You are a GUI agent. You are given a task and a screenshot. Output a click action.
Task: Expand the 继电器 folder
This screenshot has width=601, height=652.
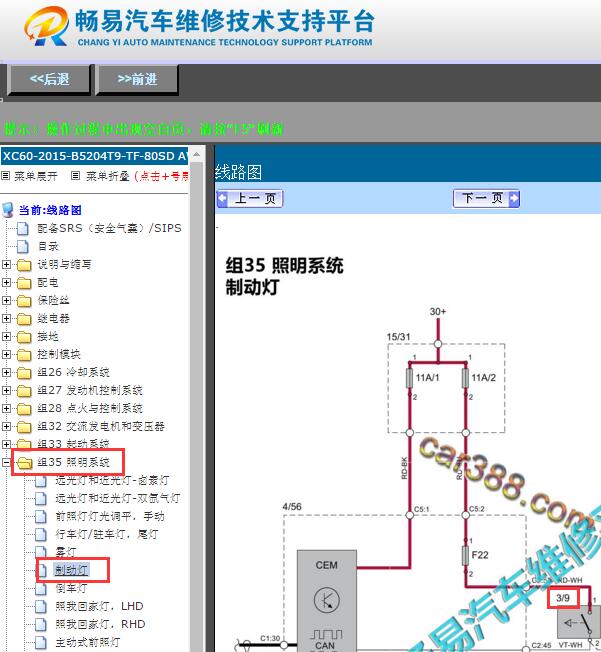pyautogui.click(x=6, y=319)
